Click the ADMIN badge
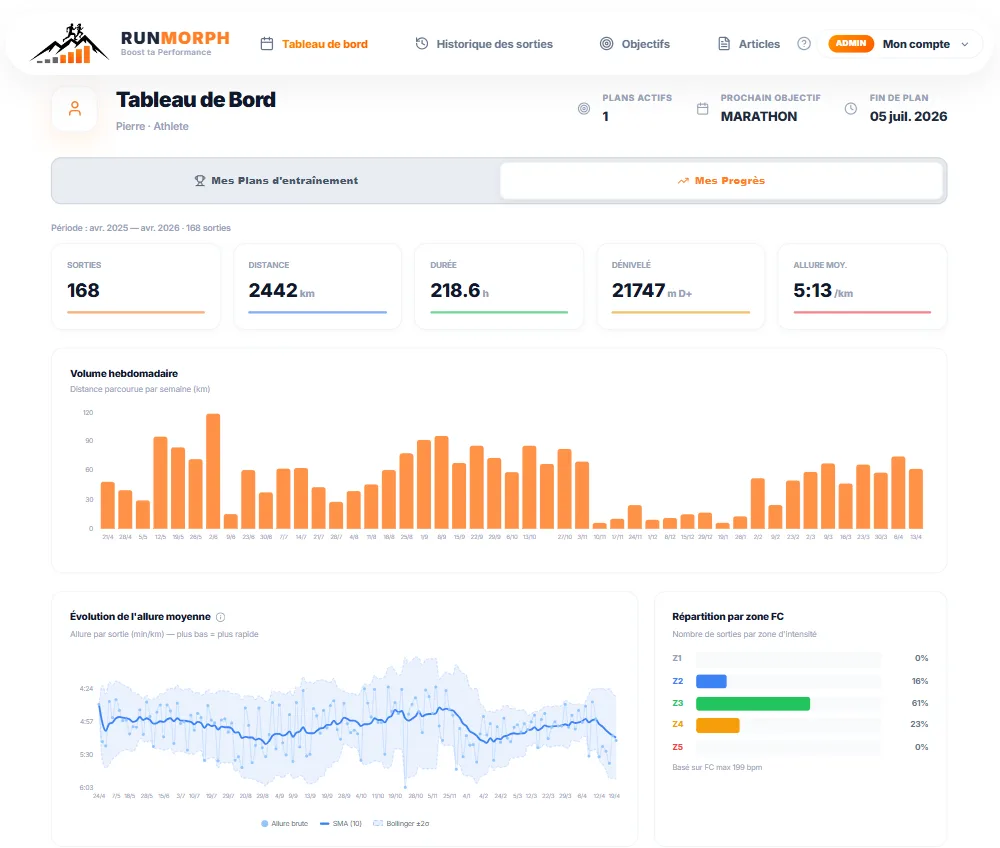1000x848 pixels. point(851,44)
